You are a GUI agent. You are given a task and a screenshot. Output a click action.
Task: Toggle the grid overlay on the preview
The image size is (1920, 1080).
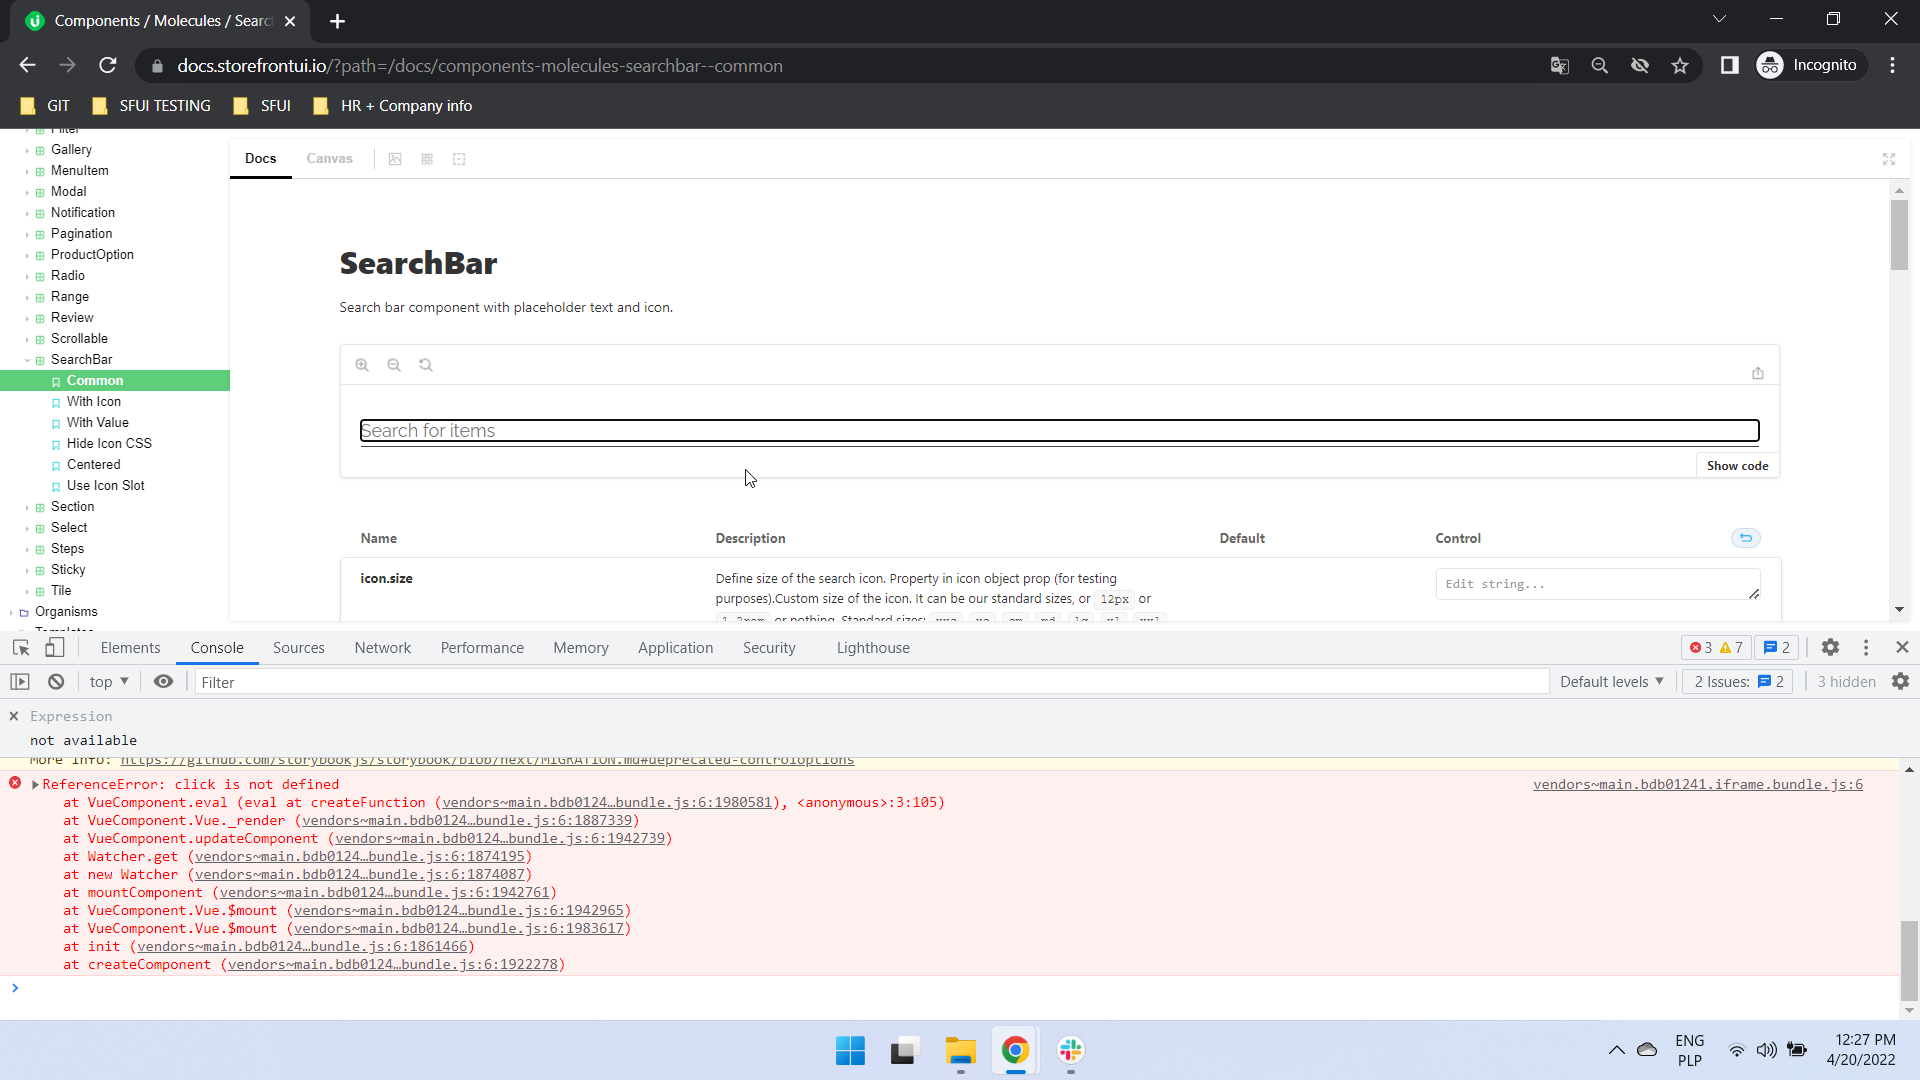point(427,158)
